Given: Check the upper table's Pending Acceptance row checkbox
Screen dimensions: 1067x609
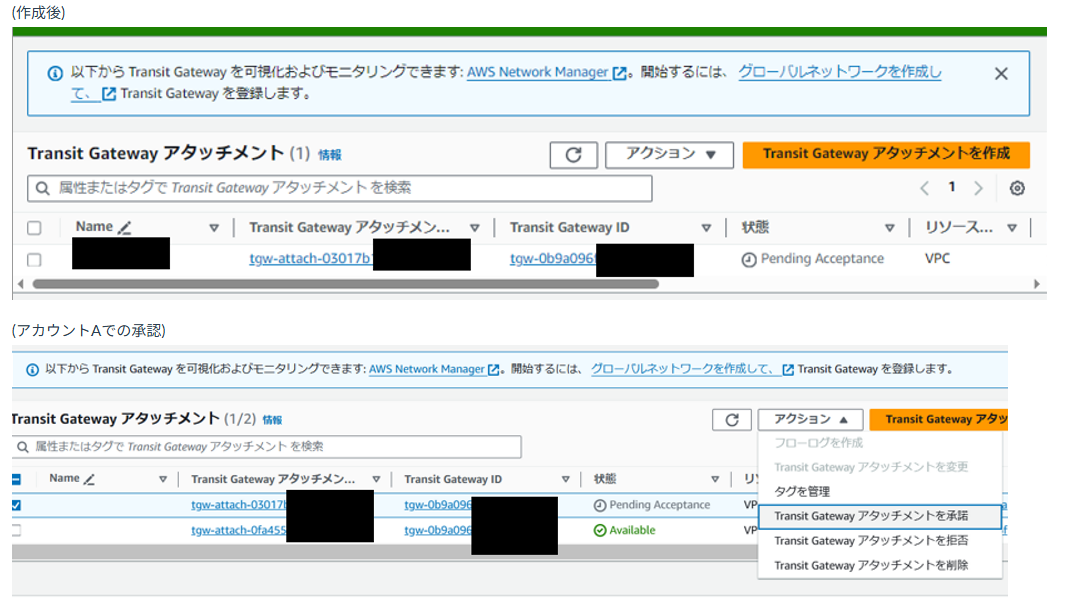Looking at the screenshot, I should (35, 260).
